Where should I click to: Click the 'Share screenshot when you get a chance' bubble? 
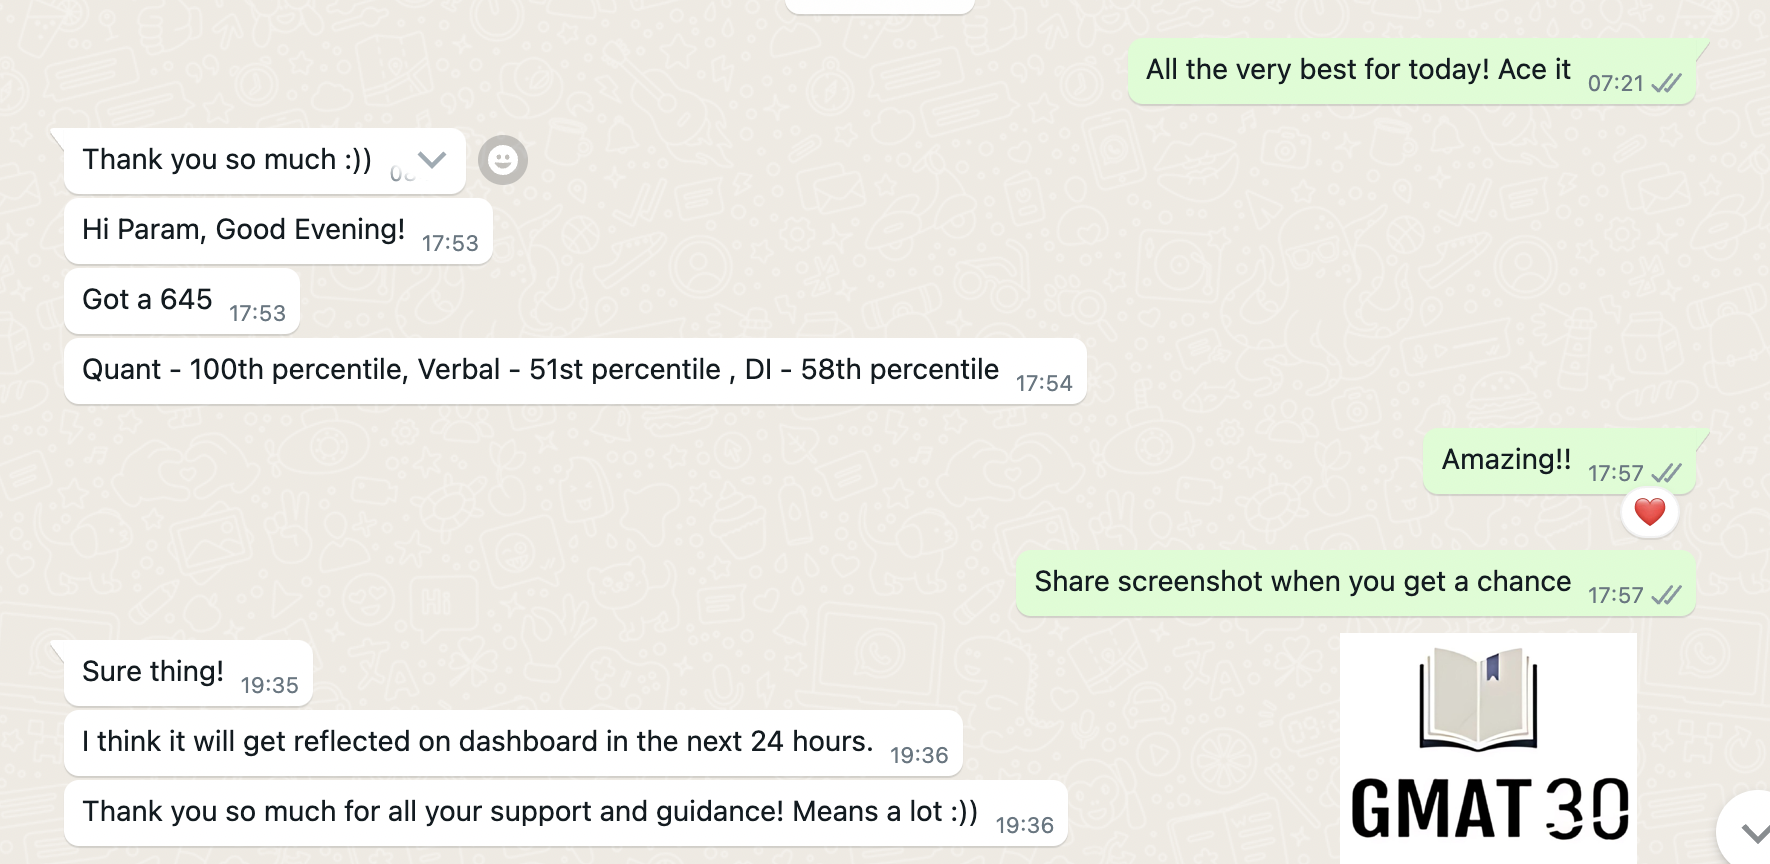1302,582
